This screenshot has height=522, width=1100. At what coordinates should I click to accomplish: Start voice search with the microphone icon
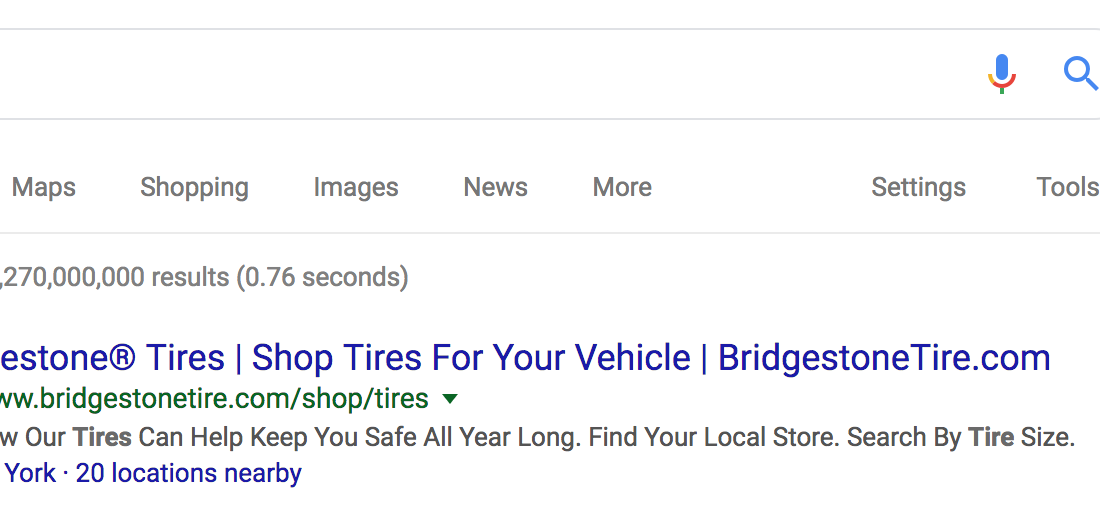(1002, 73)
